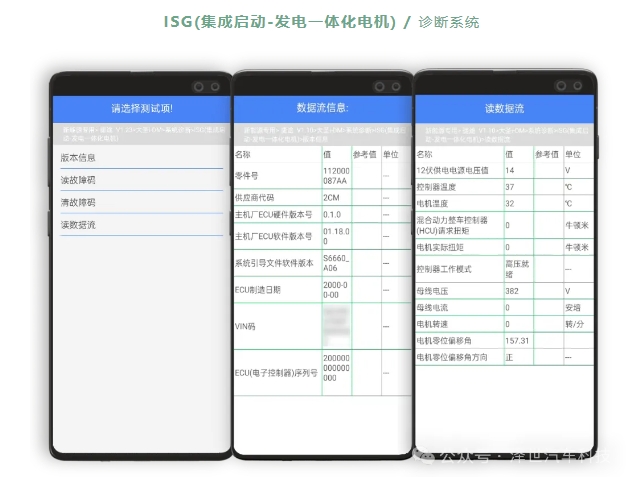Select the 主机厂ECU软件版本号 row name
634x477 pixels.
point(273,236)
